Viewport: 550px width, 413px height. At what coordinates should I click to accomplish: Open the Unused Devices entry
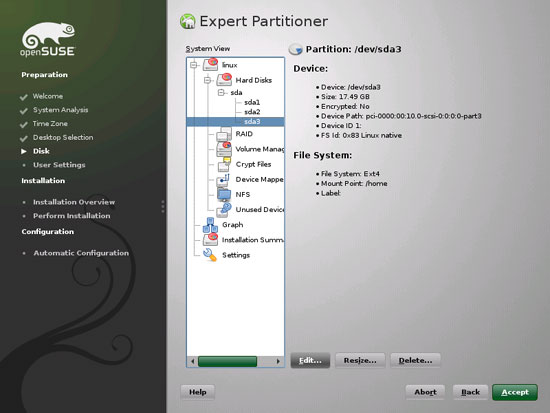260,209
